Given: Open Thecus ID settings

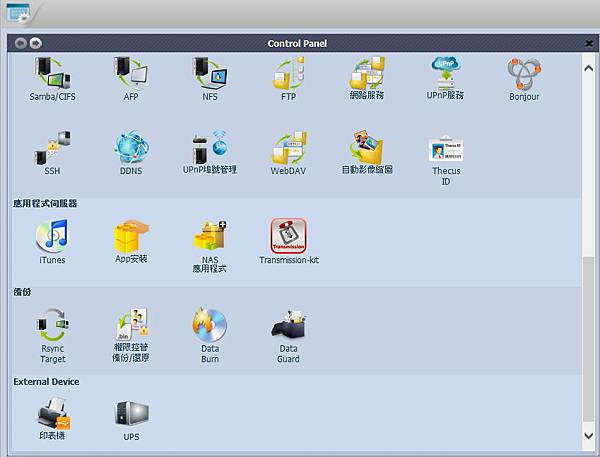Looking at the screenshot, I should tap(446, 160).
